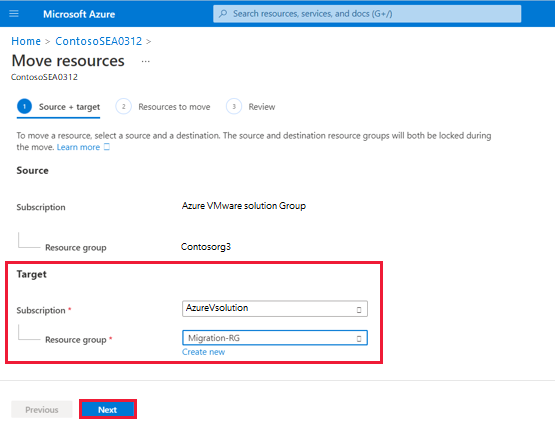This screenshot has height=425, width=555.
Task: Click the Previous button
Action: click(42, 409)
